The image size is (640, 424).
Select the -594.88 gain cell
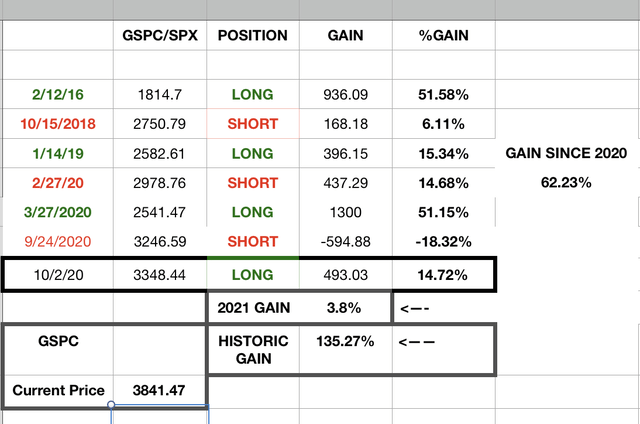pos(346,242)
